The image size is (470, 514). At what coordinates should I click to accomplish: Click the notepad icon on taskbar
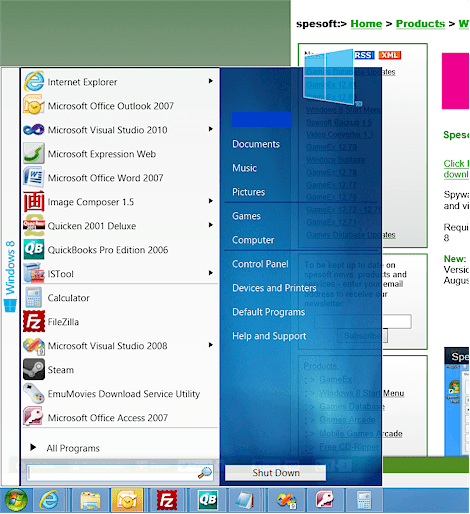(245, 501)
